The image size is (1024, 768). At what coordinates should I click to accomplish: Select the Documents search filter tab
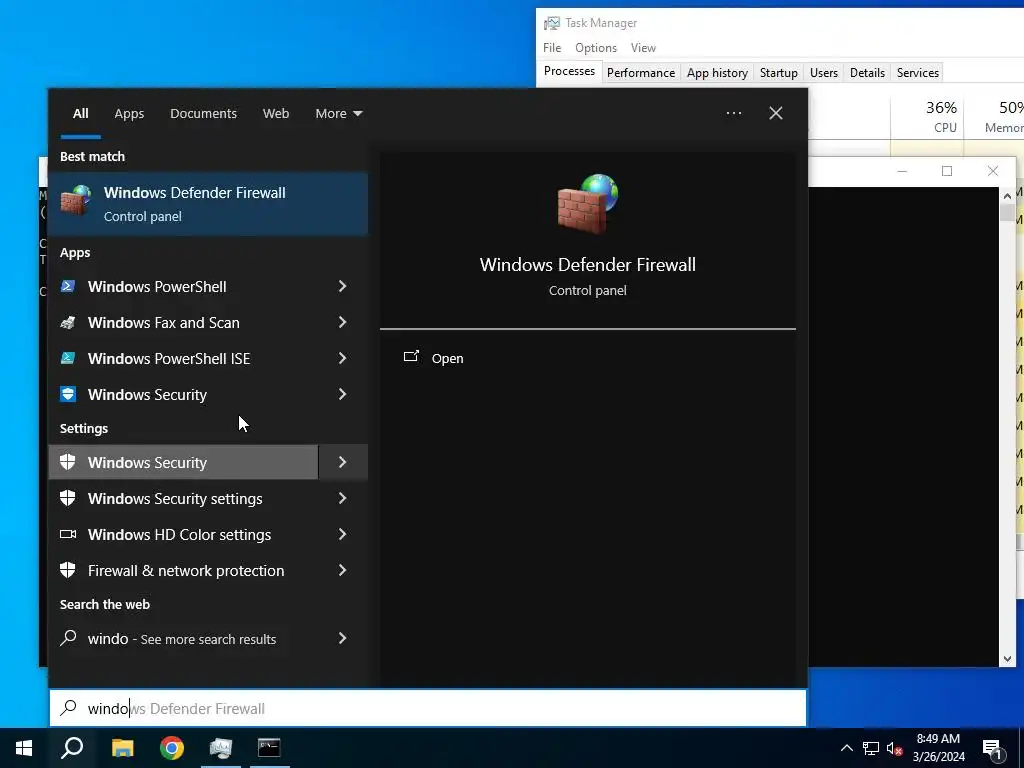(x=203, y=114)
